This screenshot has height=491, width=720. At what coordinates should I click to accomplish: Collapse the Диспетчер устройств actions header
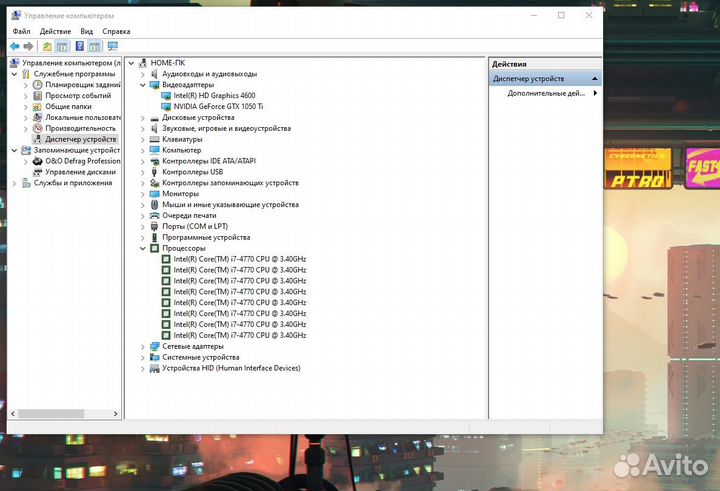(595, 78)
